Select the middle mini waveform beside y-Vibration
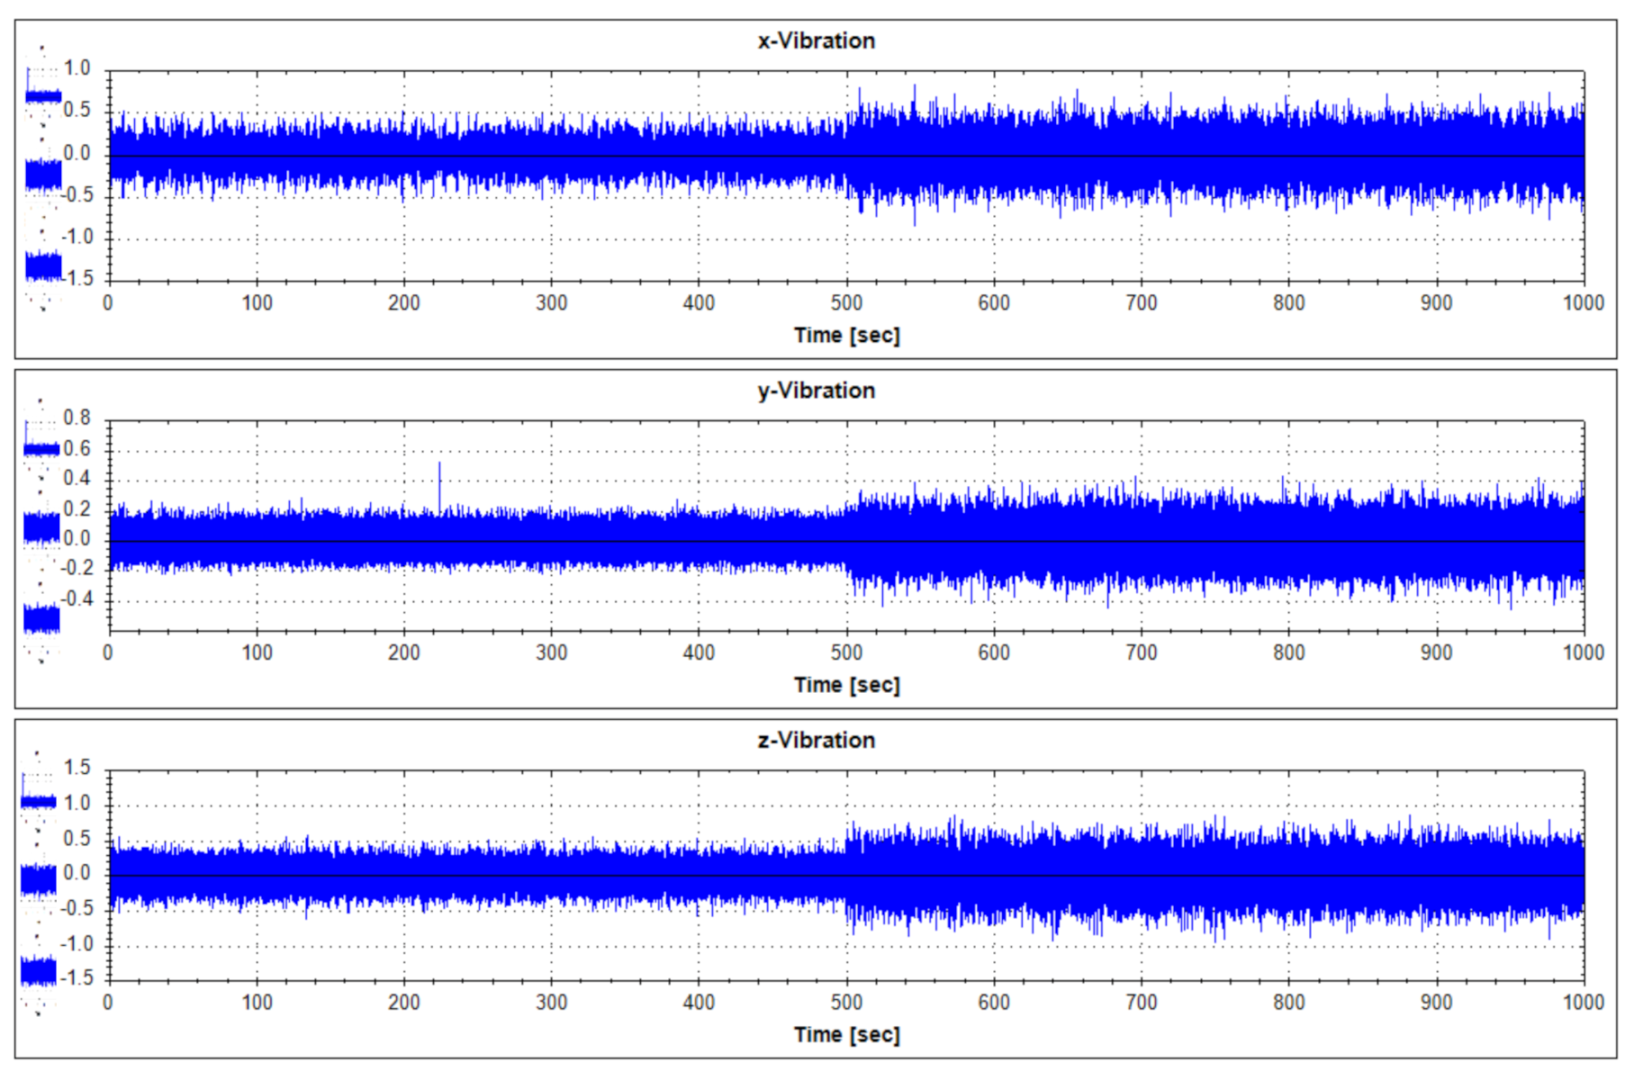The height and width of the screenshot is (1080, 1634). tap(42, 528)
